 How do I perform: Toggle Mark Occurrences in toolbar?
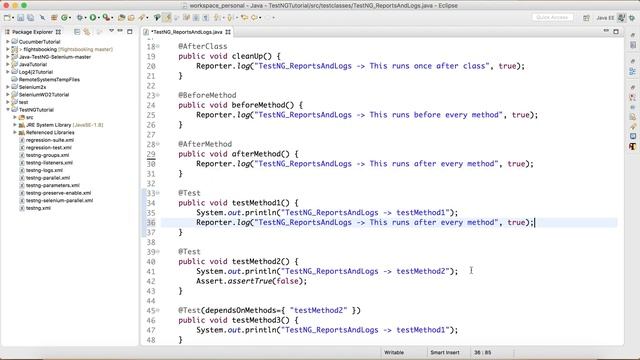click(x=167, y=18)
